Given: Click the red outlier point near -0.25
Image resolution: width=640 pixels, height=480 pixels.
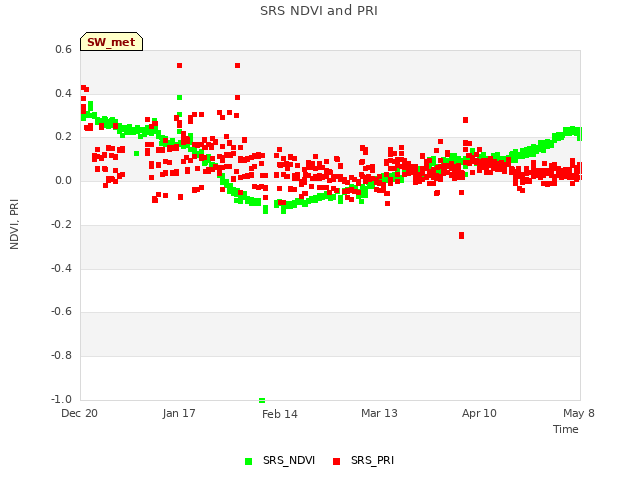Looking at the screenshot, I should coord(461,236).
